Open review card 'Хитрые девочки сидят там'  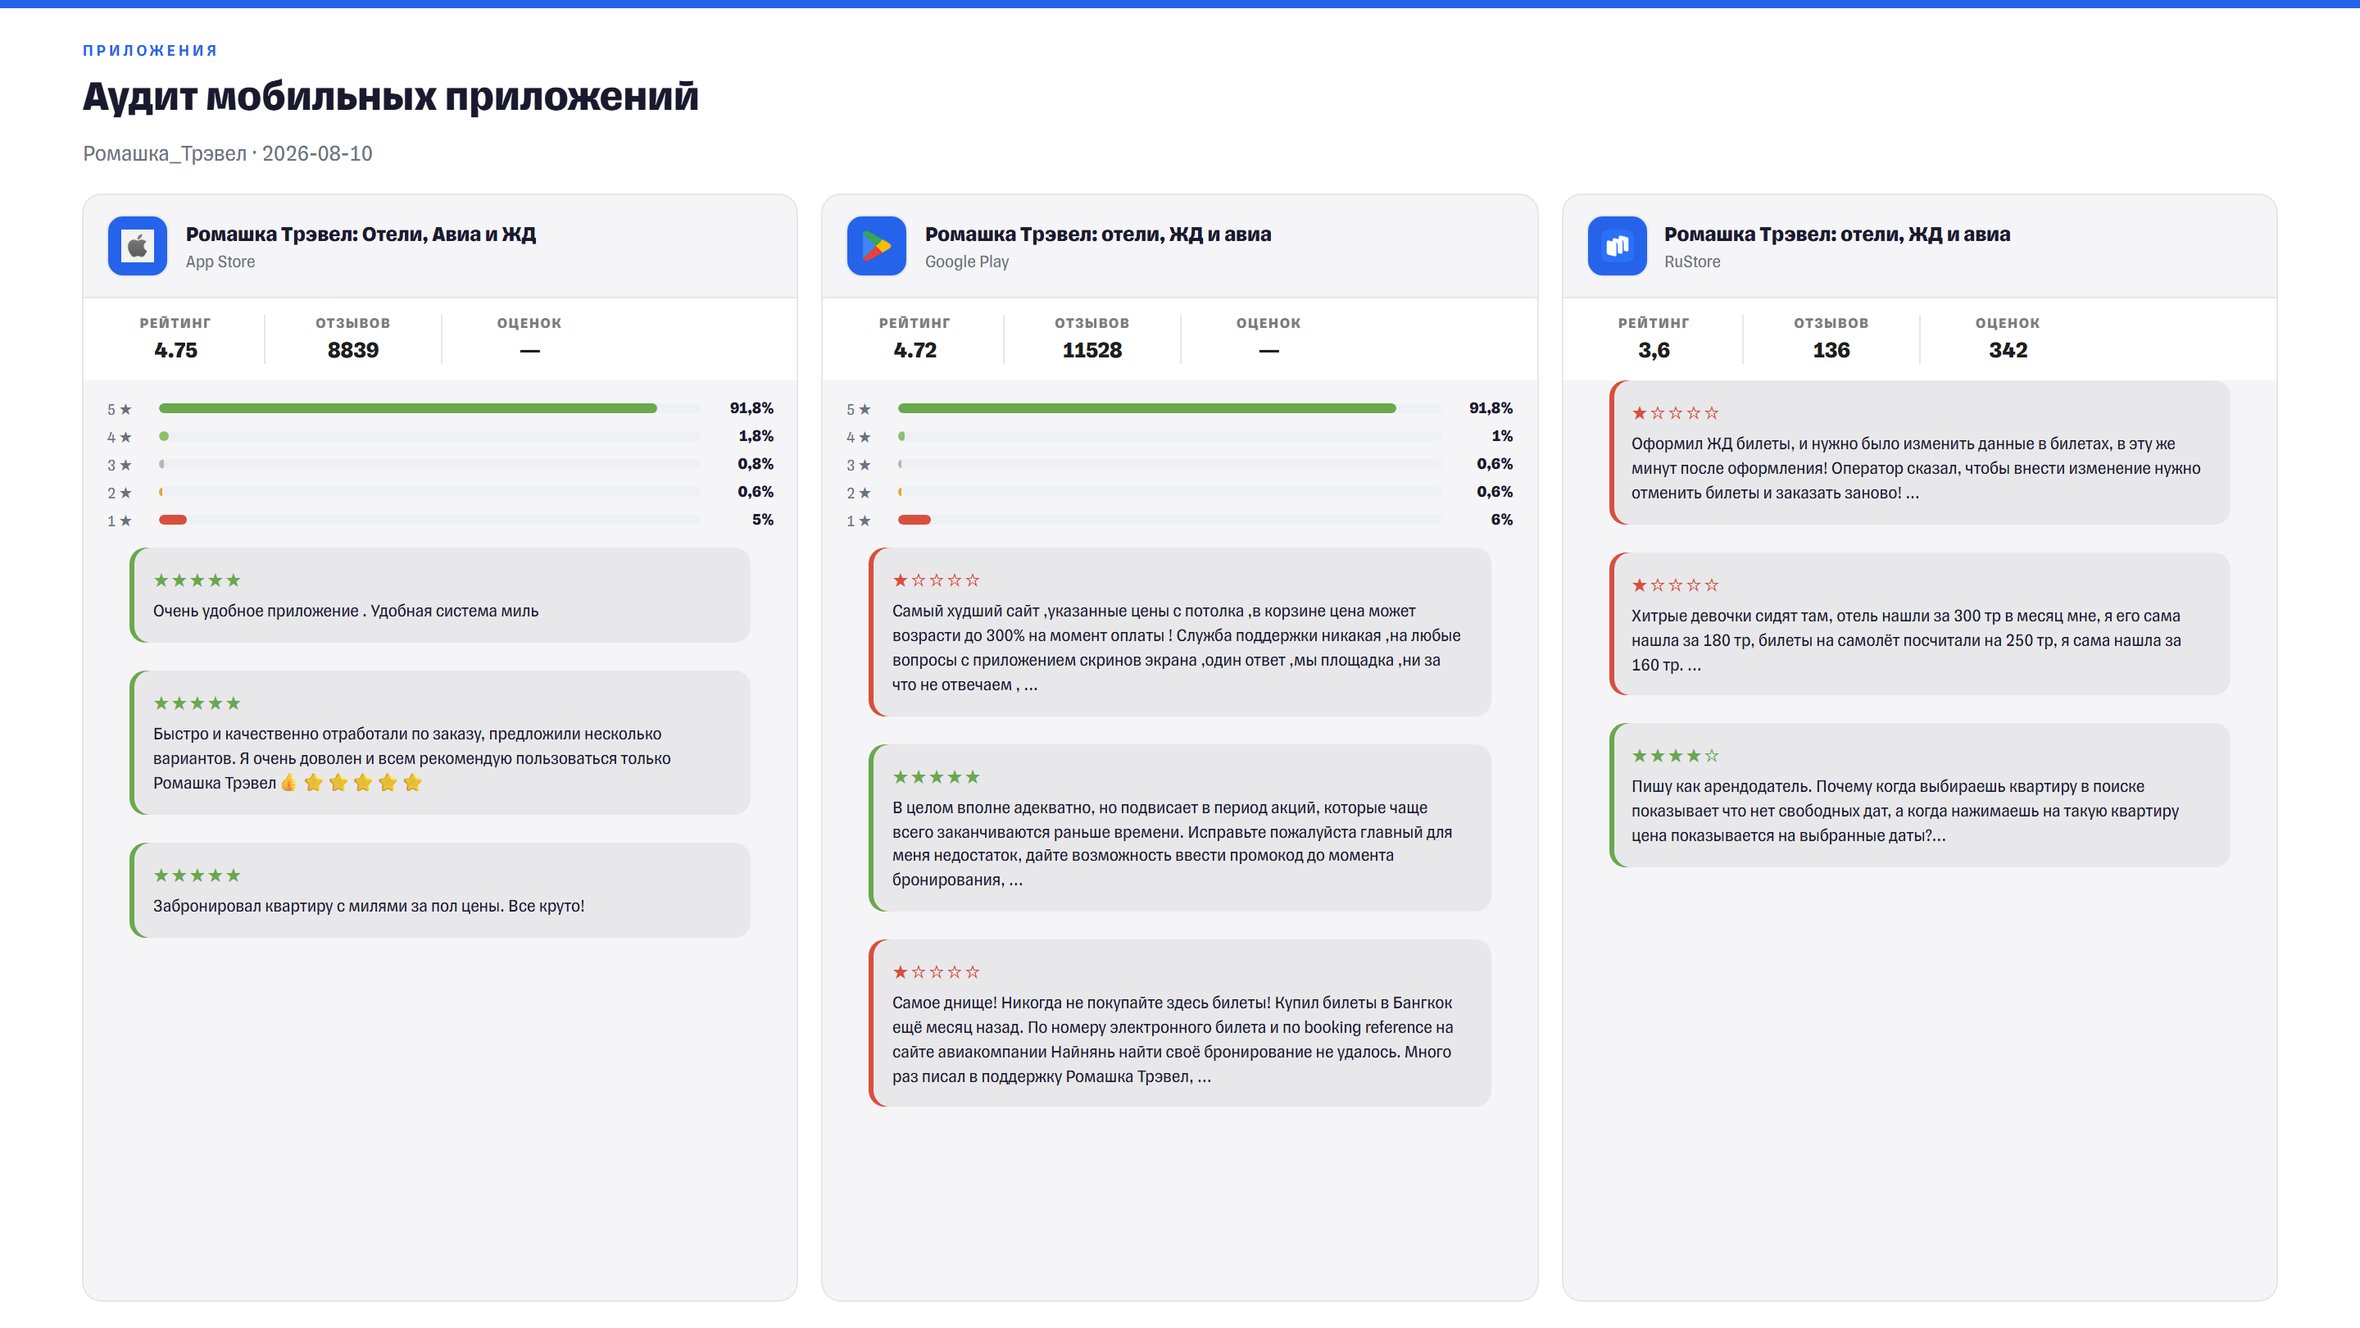(1920, 624)
